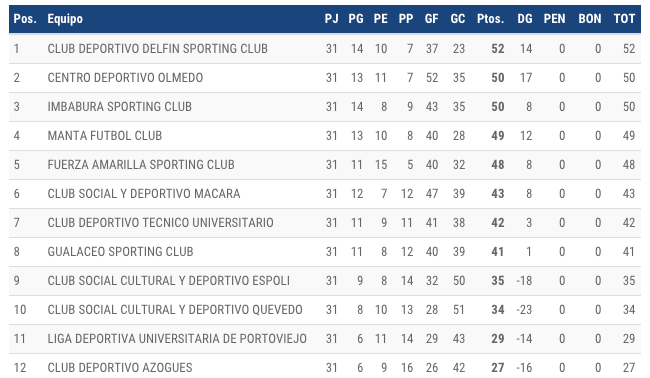Click Club Social Cultural y Deportivo Espoli
650x378 pixels.
(168, 281)
